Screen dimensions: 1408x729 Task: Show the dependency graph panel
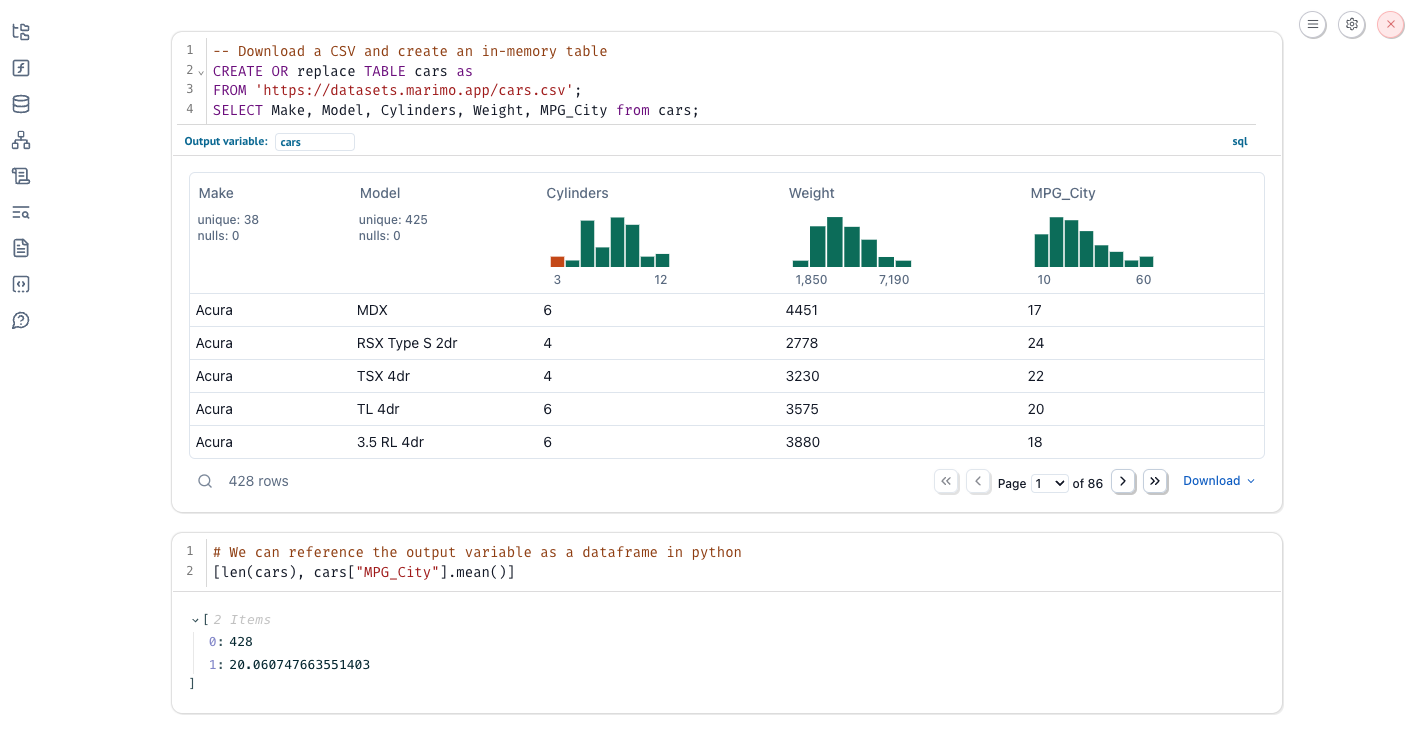coord(20,140)
